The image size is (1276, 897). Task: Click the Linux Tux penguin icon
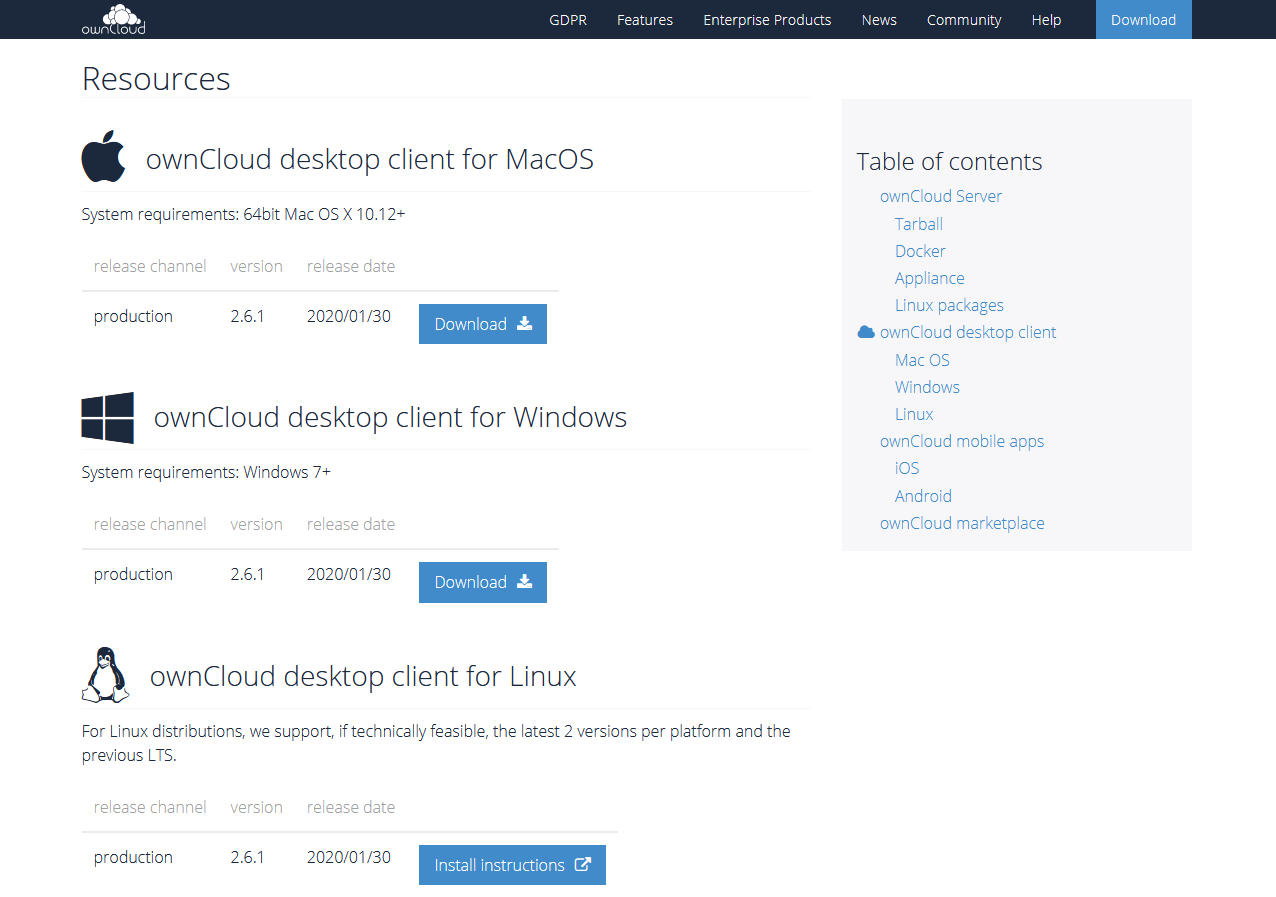coord(105,675)
